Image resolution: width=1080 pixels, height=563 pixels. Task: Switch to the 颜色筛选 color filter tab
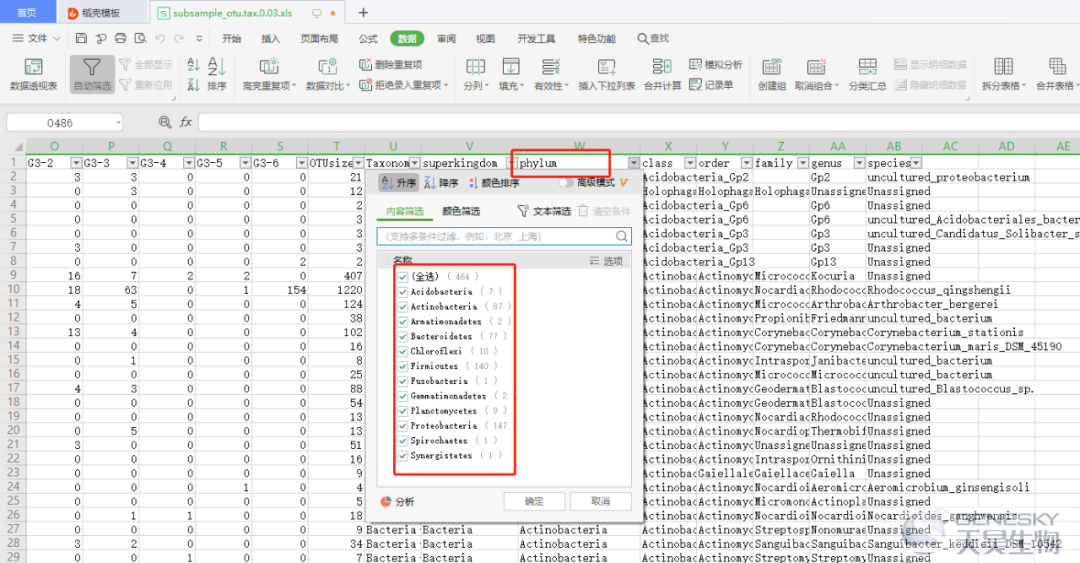[x=461, y=212]
